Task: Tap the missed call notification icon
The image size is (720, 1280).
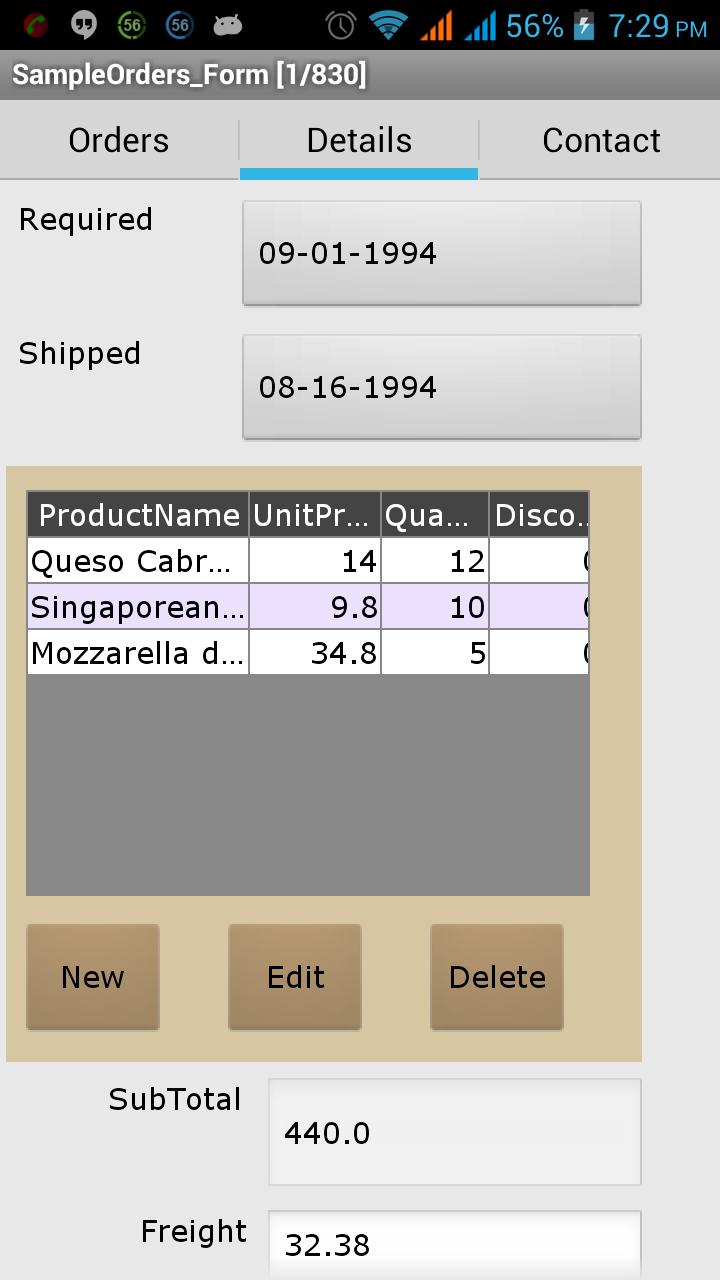Action: click(x=37, y=25)
